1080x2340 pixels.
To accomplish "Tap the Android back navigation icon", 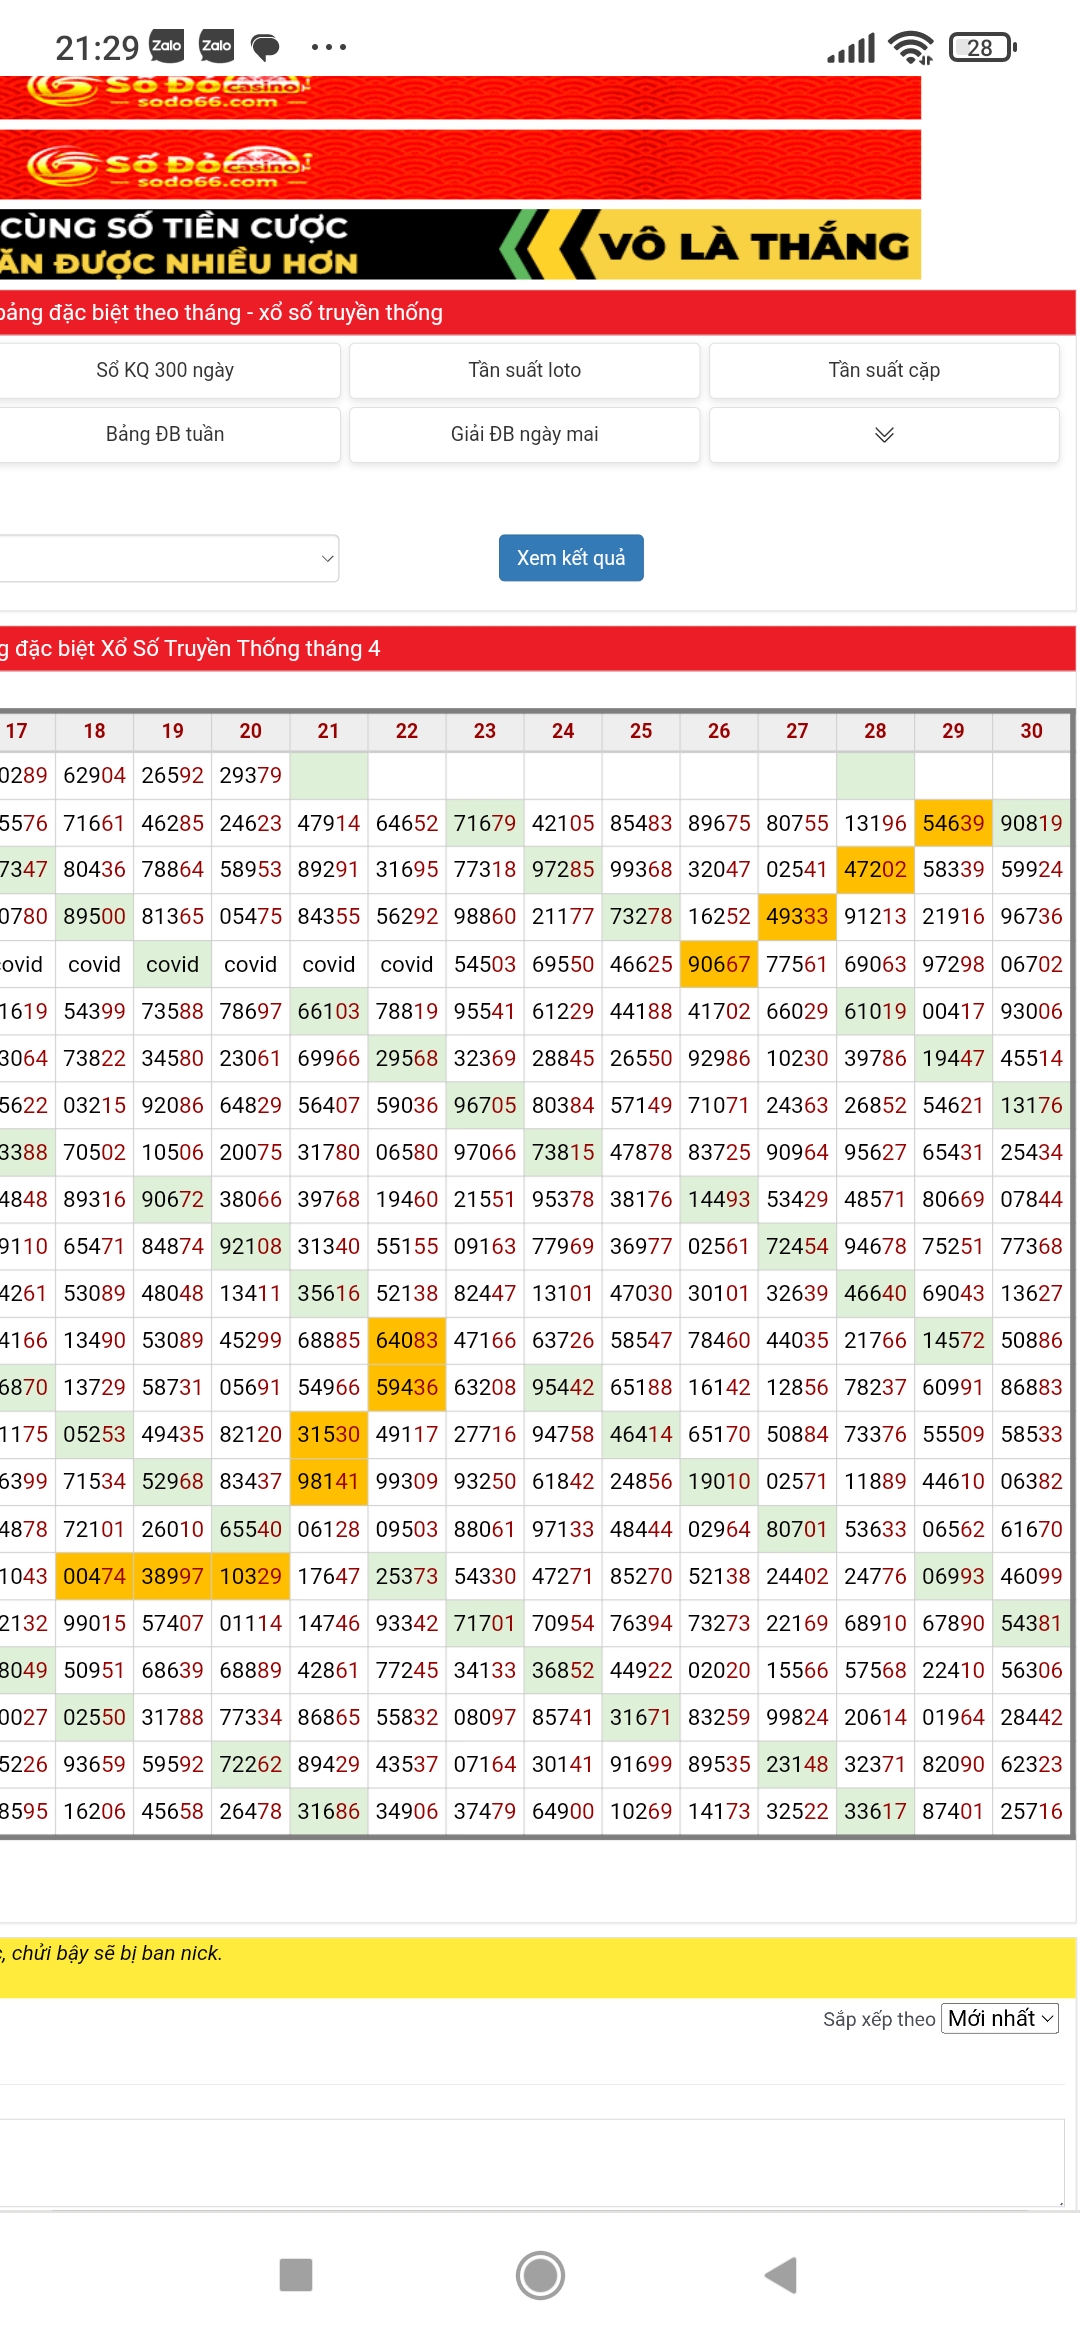I will click(x=782, y=2275).
